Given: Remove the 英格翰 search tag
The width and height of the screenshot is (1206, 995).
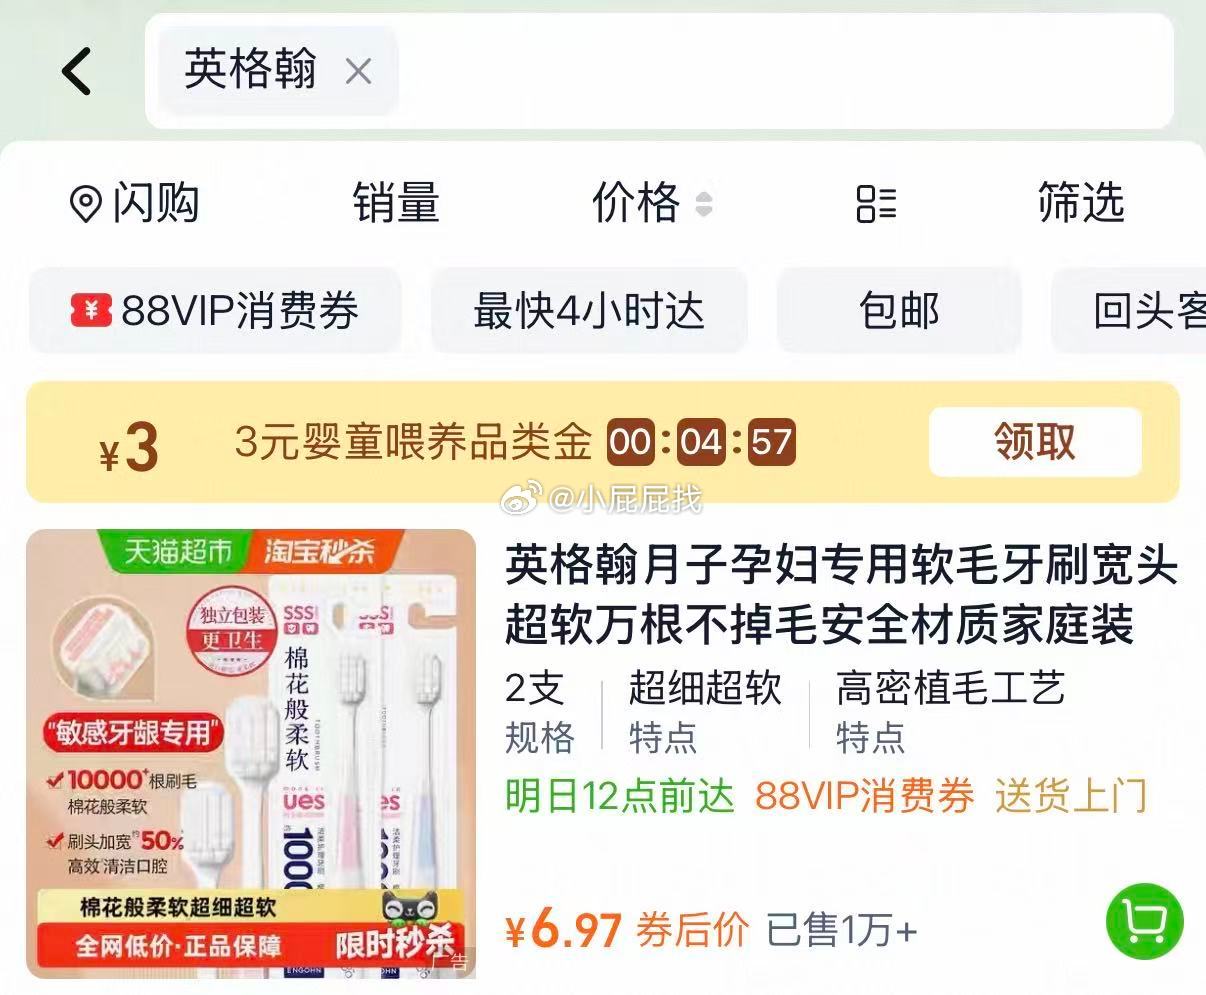Looking at the screenshot, I should [x=358, y=71].
